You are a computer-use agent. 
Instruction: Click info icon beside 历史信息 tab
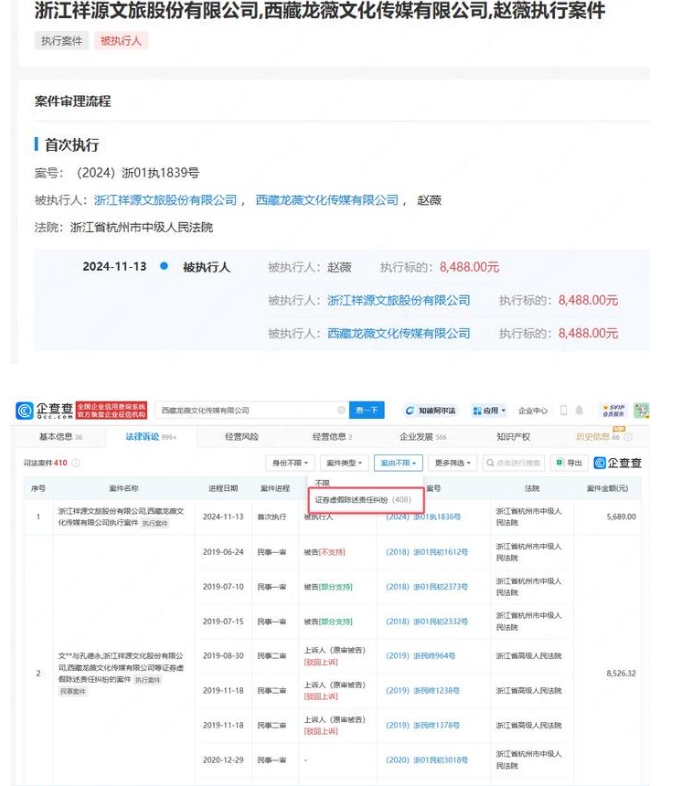coord(628,437)
